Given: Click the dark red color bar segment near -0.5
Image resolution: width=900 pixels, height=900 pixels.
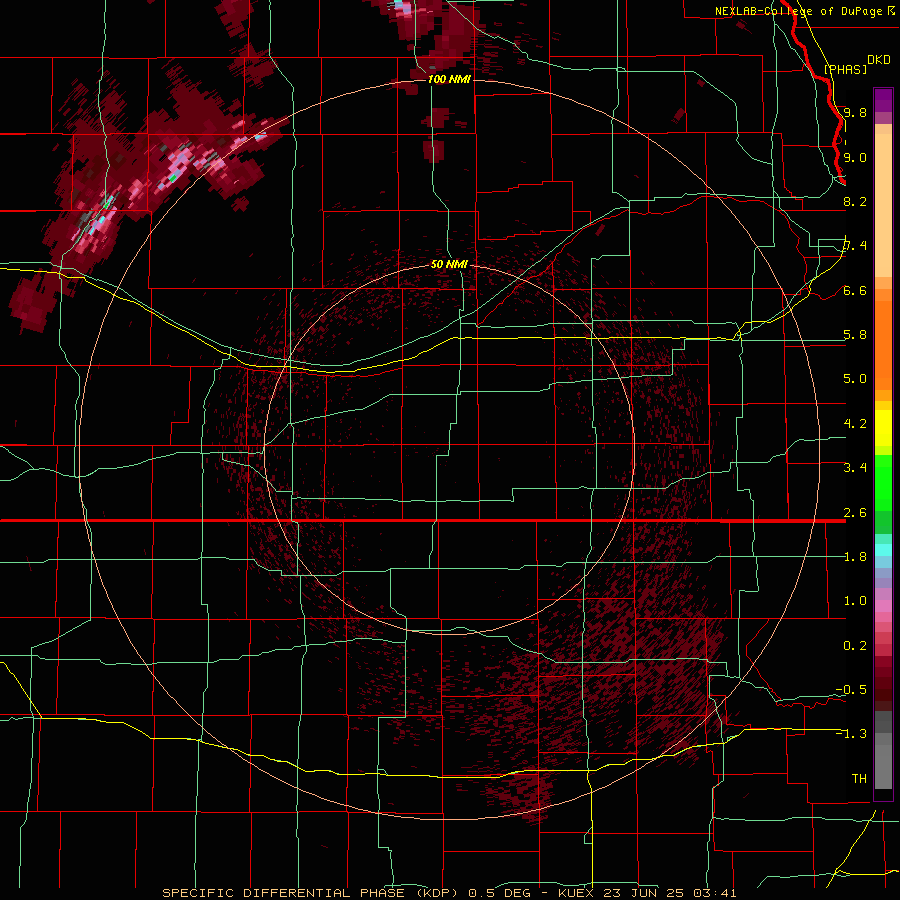Looking at the screenshot, I should (x=883, y=689).
